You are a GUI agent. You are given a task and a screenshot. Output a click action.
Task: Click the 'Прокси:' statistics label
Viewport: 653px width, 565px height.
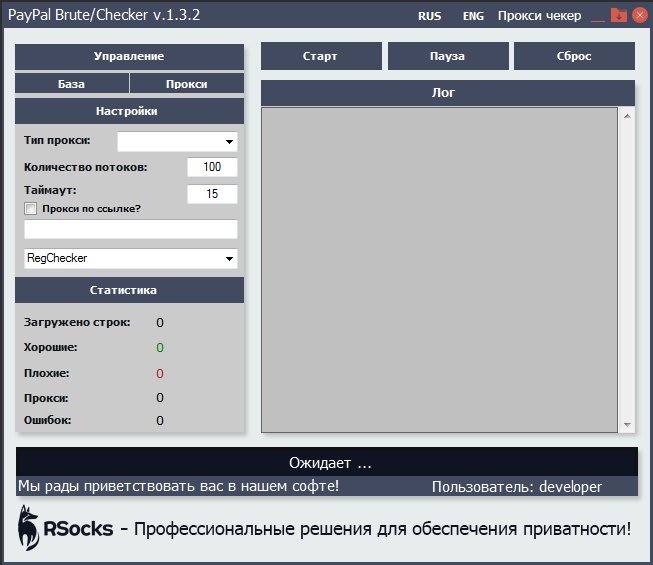[x=46, y=398]
